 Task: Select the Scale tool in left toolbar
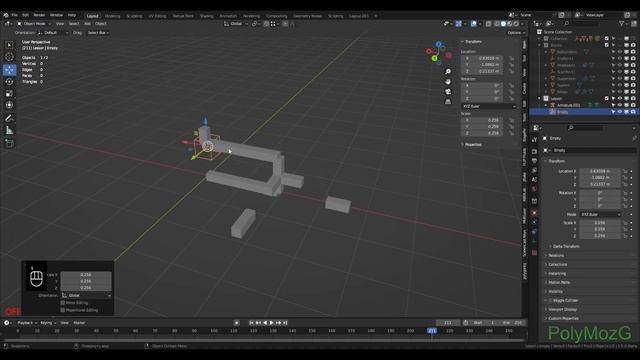[x=9, y=93]
